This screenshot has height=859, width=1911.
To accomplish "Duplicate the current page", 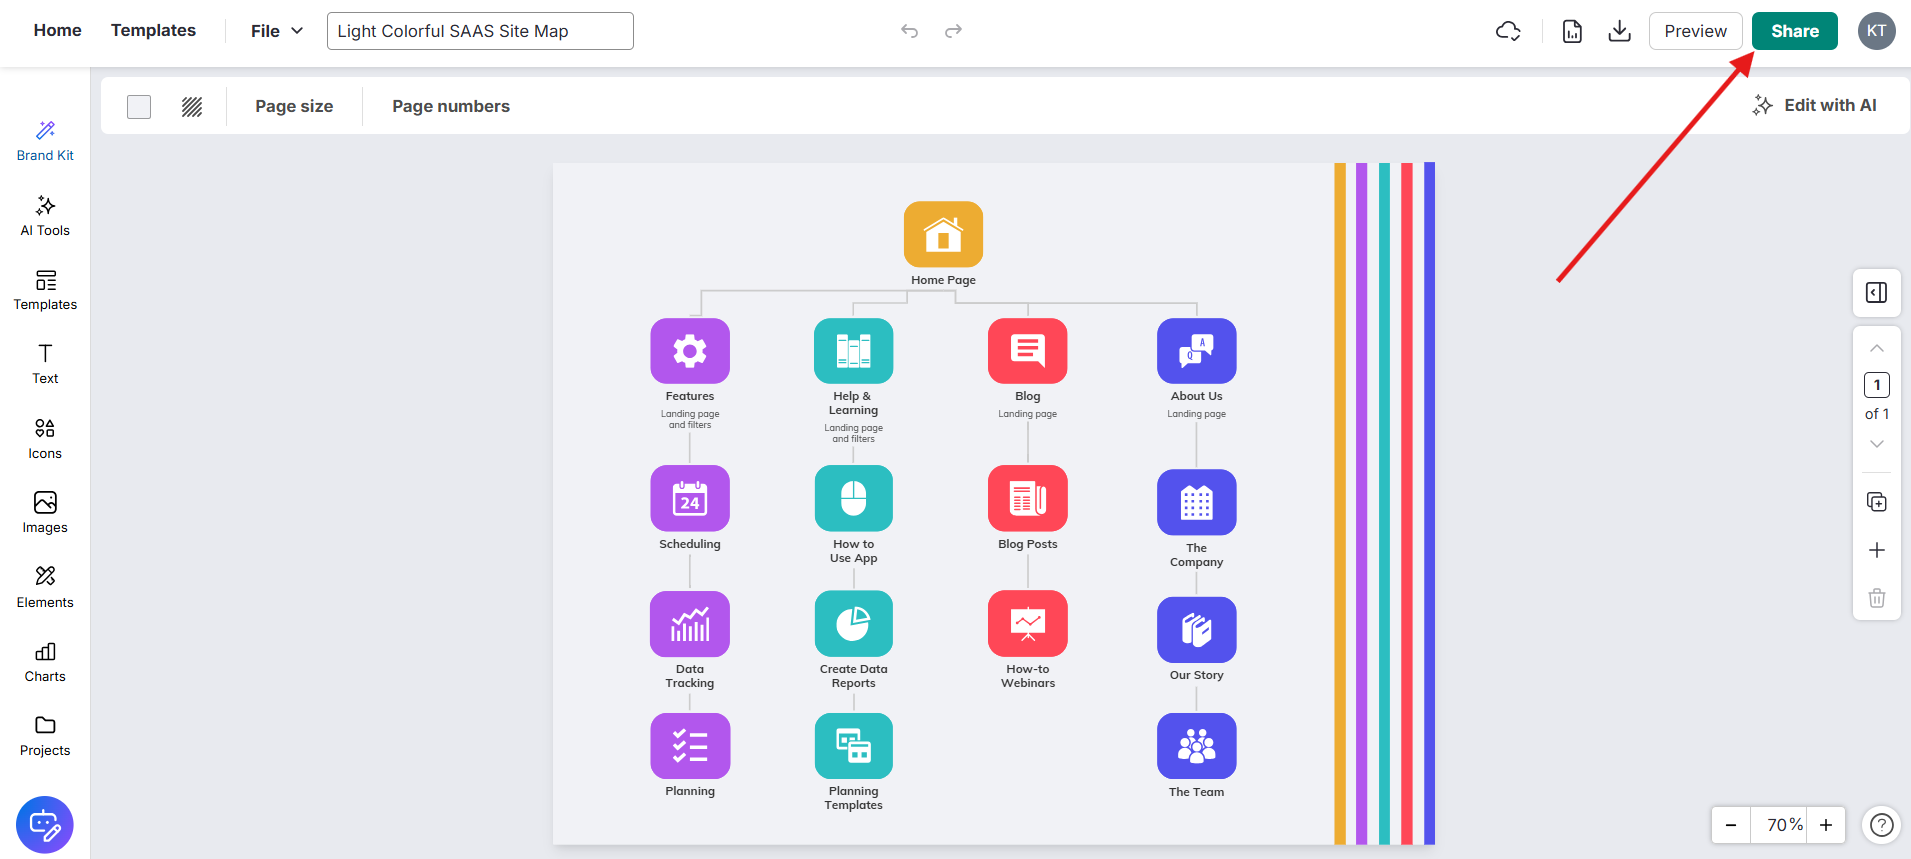I will coord(1876,502).
